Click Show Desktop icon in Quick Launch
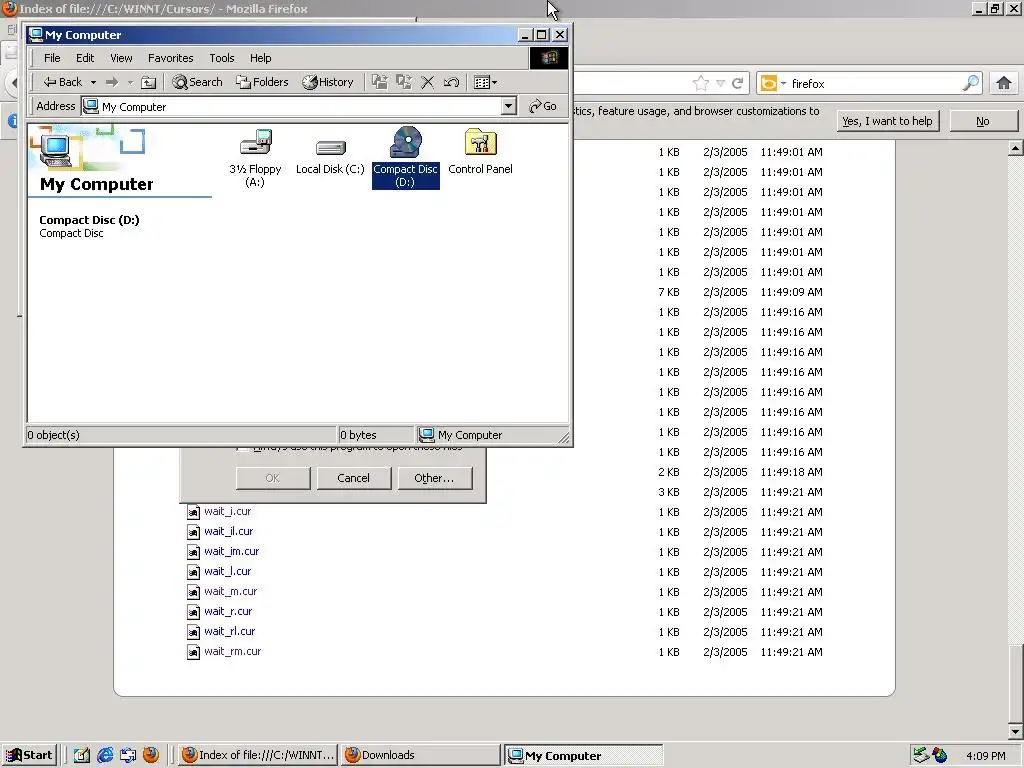The height and width of the screenshot is (768, 1024). [82, 756]
